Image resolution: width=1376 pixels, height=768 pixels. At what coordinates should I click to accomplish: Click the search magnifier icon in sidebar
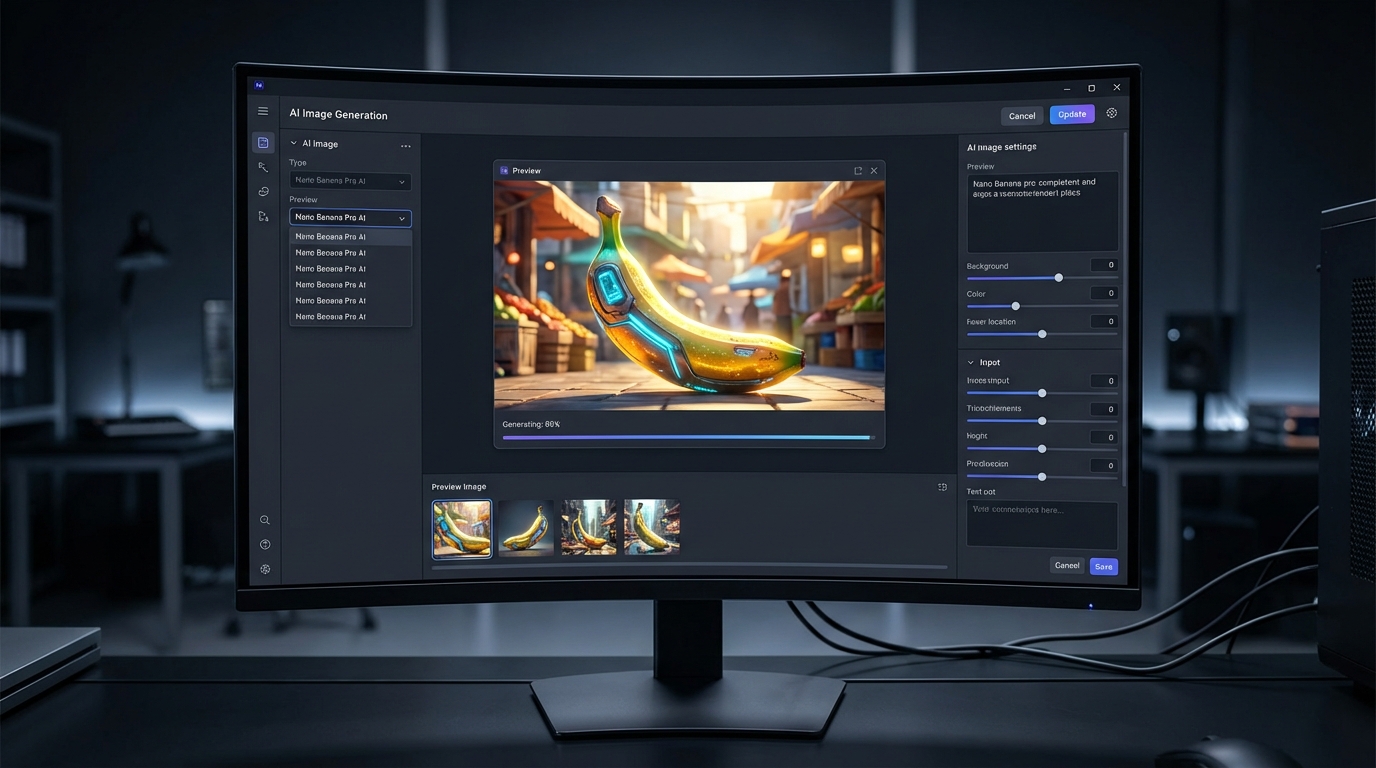pos(265,520)
